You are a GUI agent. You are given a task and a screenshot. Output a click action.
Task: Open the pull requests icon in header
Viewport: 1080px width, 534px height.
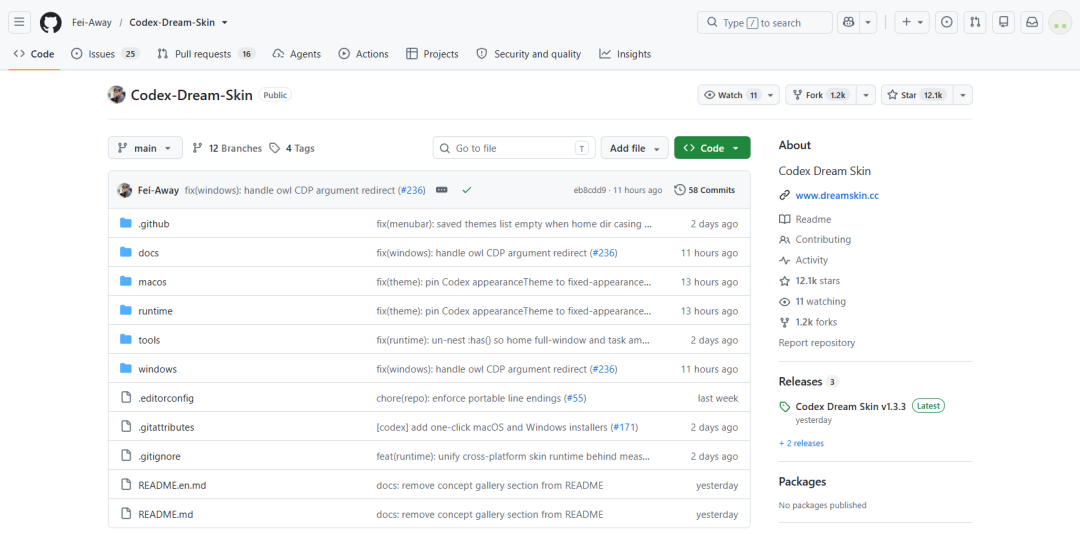975,23
